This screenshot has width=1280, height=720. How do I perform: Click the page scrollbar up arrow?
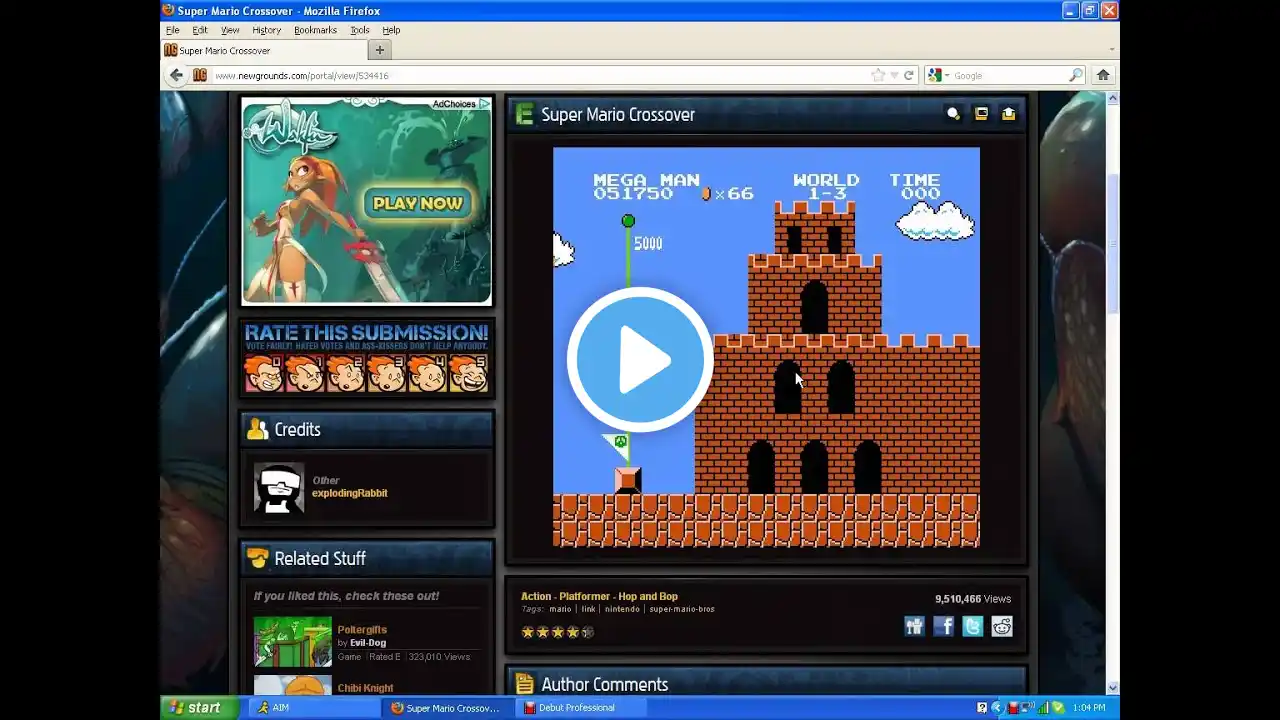click(x=1112, y=98)
